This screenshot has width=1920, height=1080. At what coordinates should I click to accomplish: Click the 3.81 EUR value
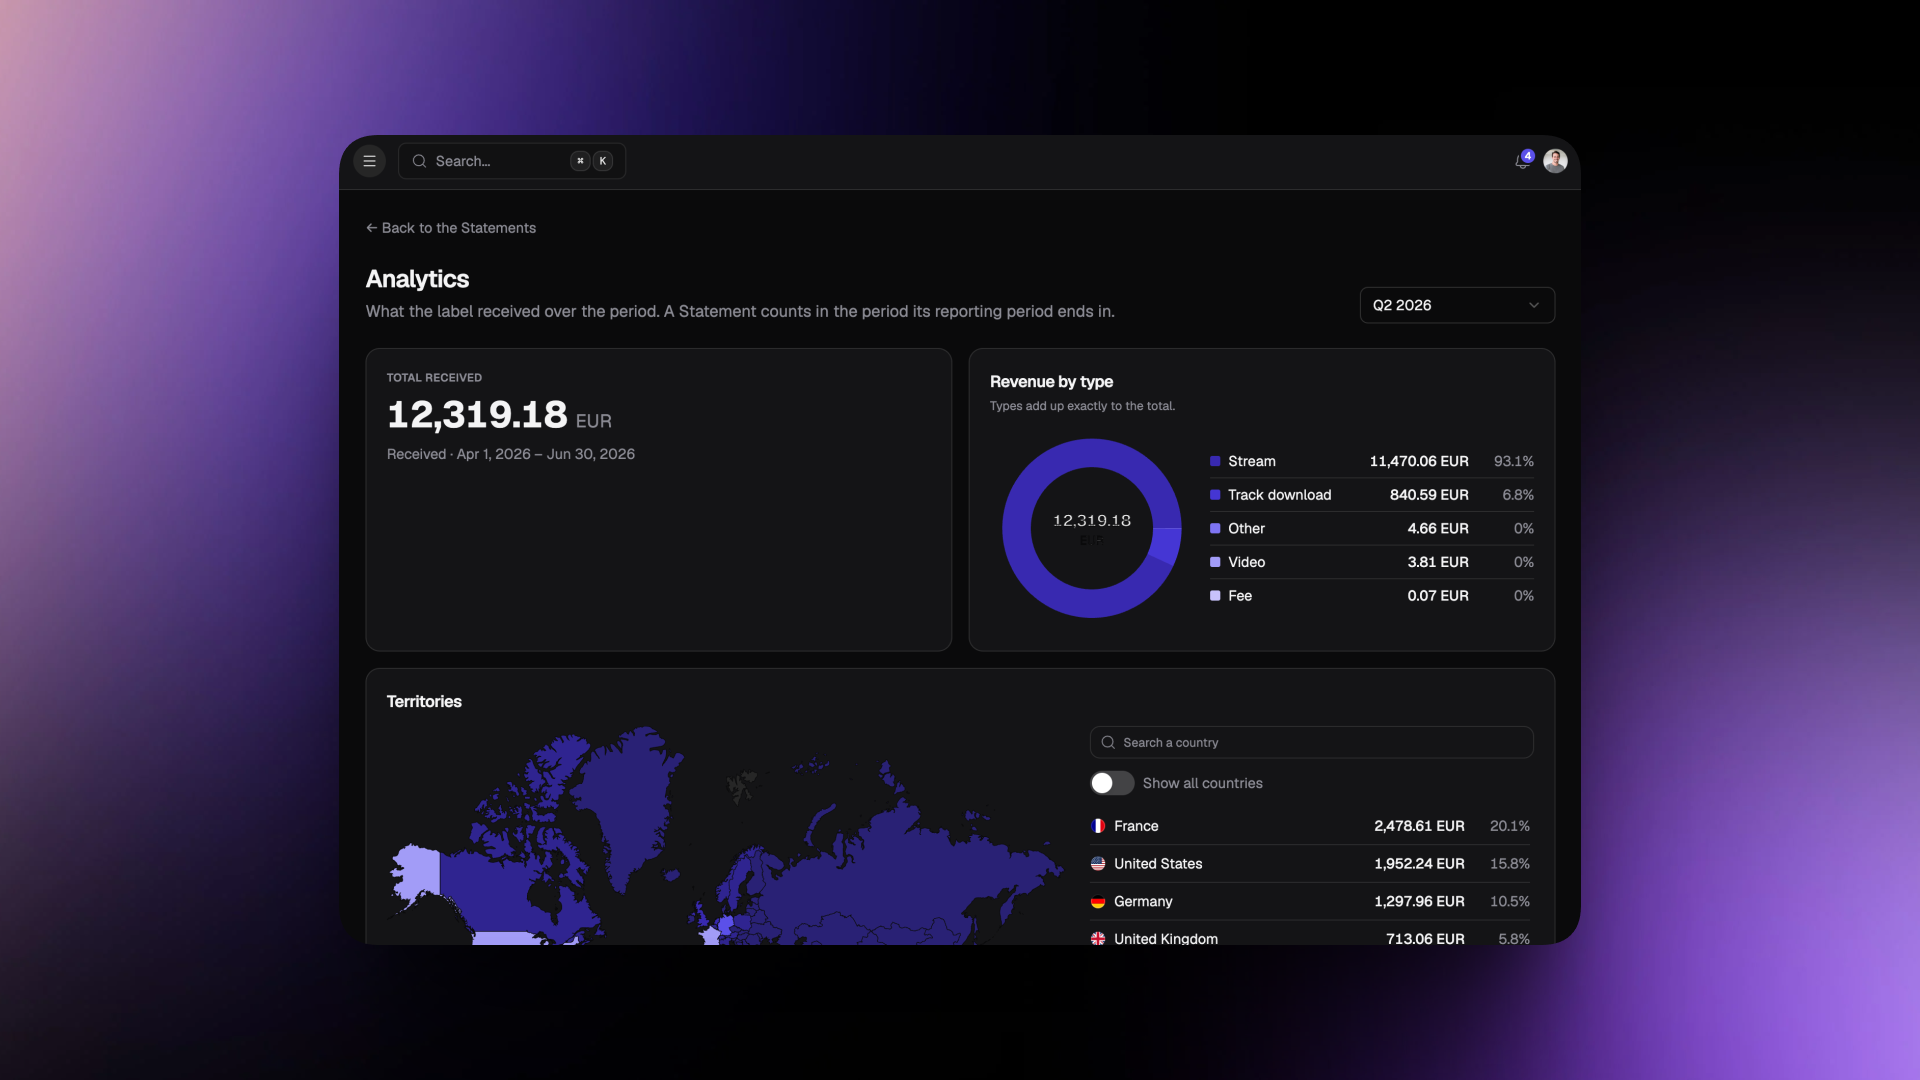tap(1438, 562)
